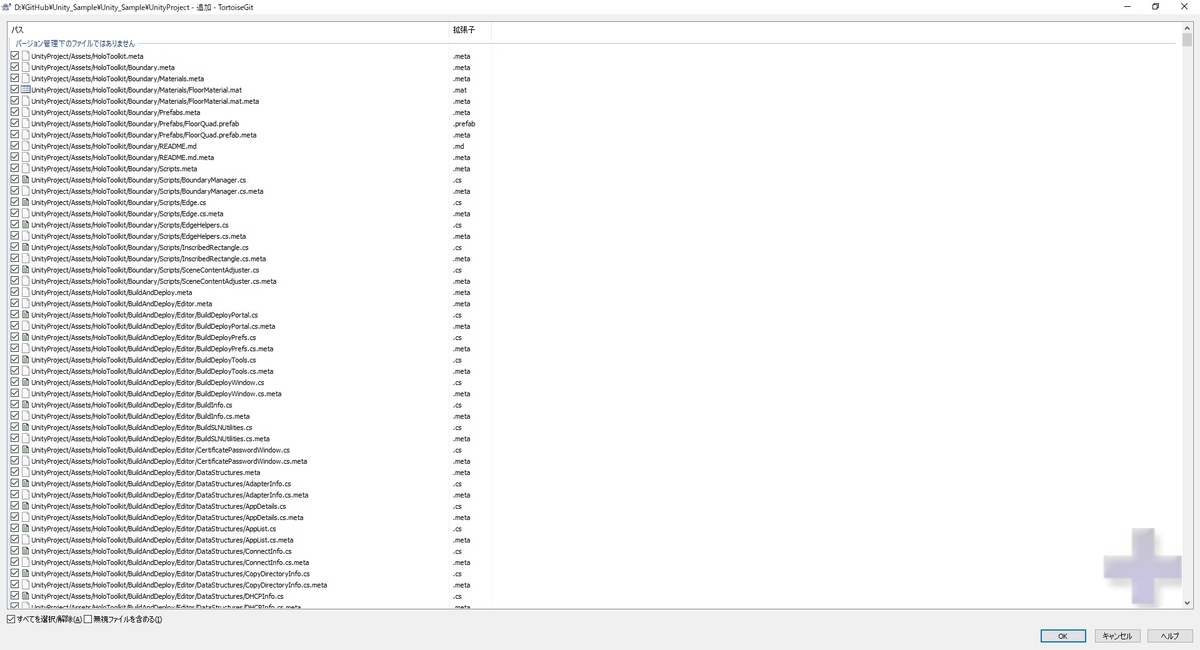Viewport: 1200px width, 650px height.
Task: Click the C# file icon for AppList.cs
Action: 26,529
